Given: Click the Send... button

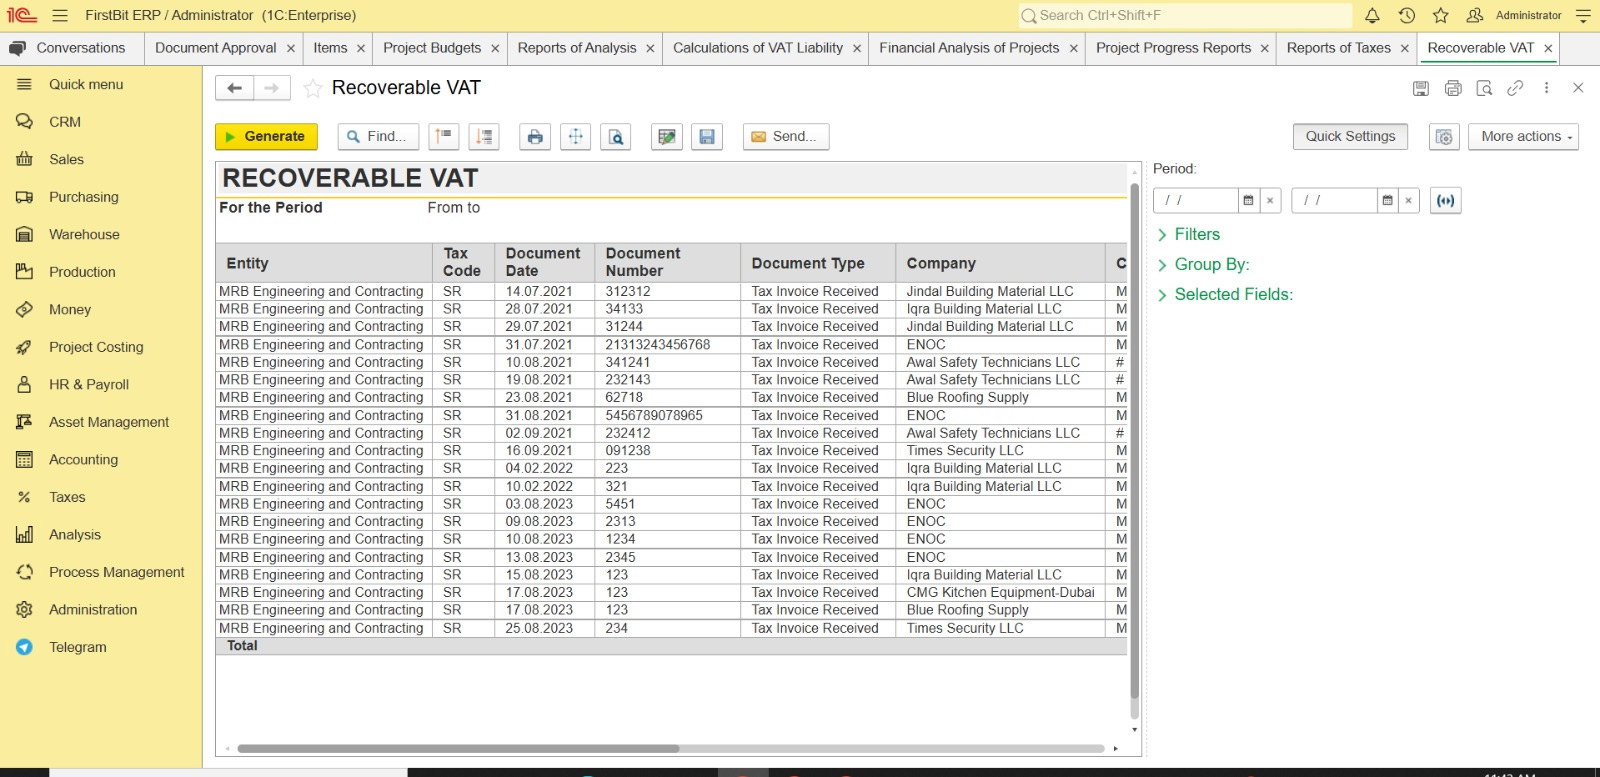Looking at the screenshot, I should 785,137.
